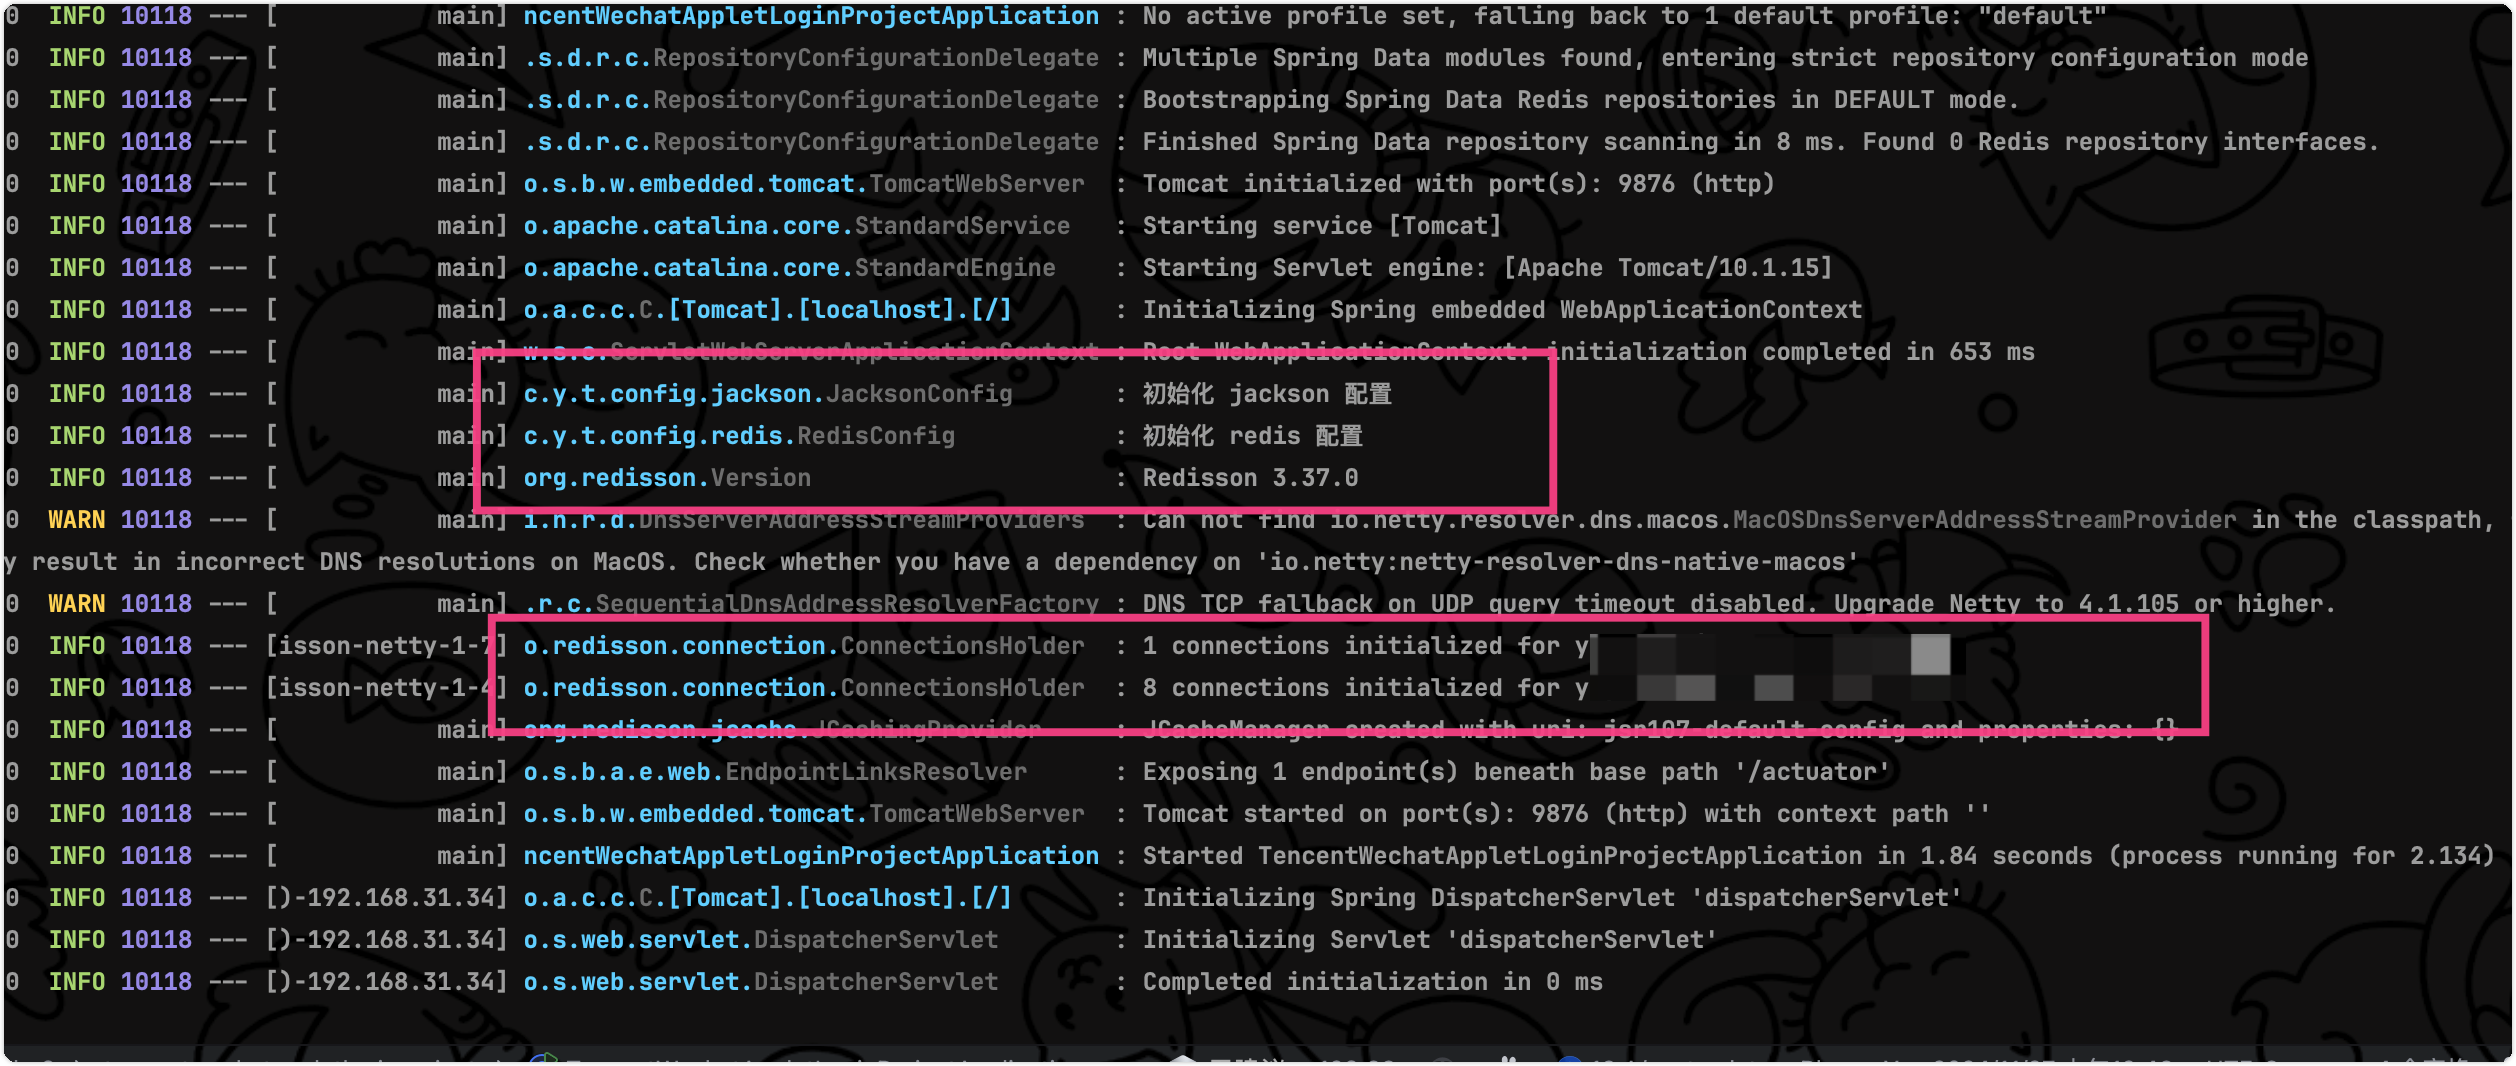Click the "8 connections initialized" log message
The height and width of the screenshot is (1066, 2516).
[x=1365, y=688]
